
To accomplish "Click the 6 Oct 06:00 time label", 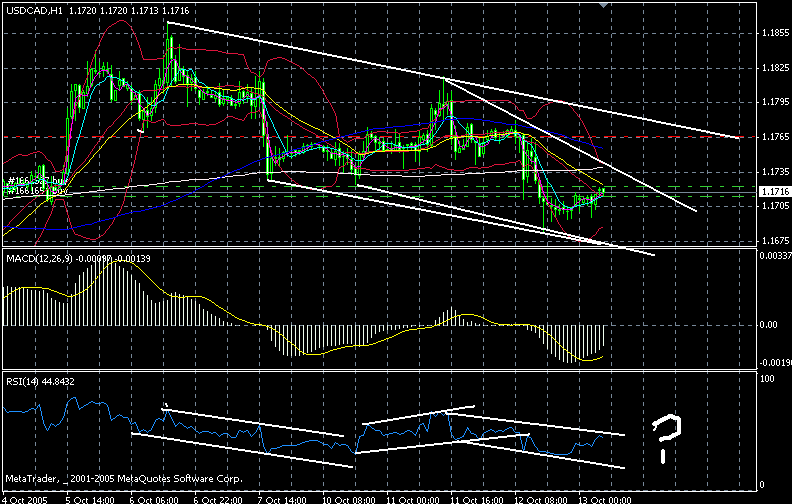I will coord(154,500).
